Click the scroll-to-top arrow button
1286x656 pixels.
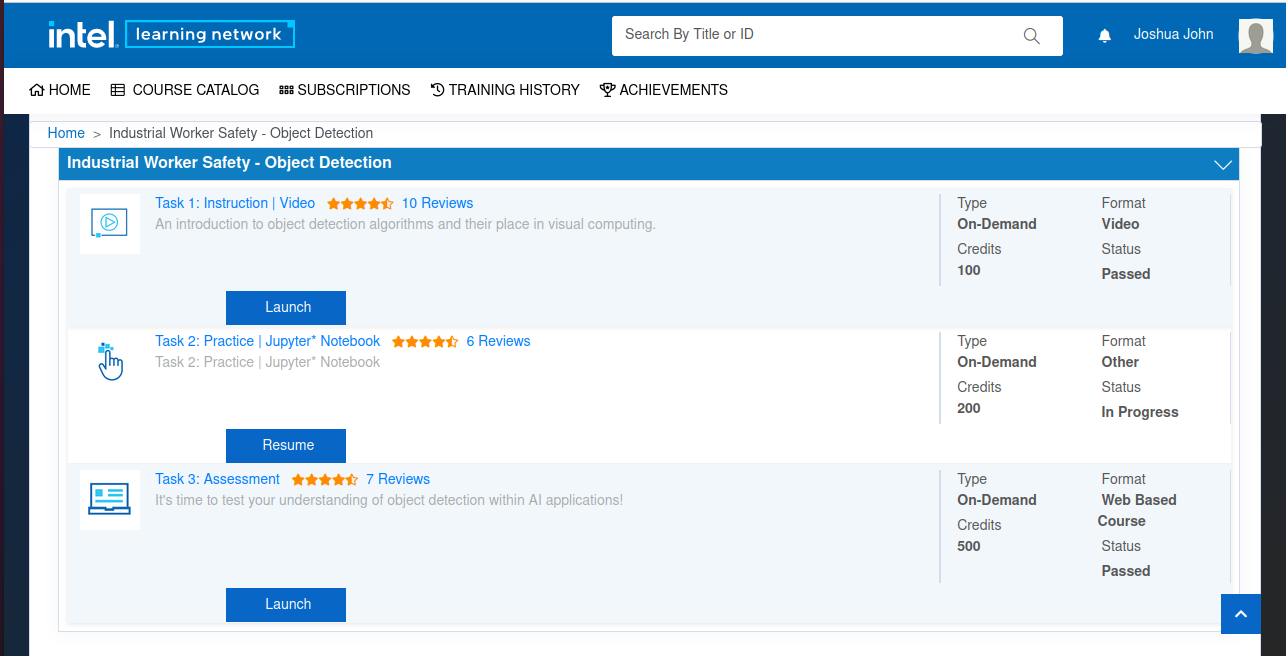pyautogui.click(x=1241, y=613)
